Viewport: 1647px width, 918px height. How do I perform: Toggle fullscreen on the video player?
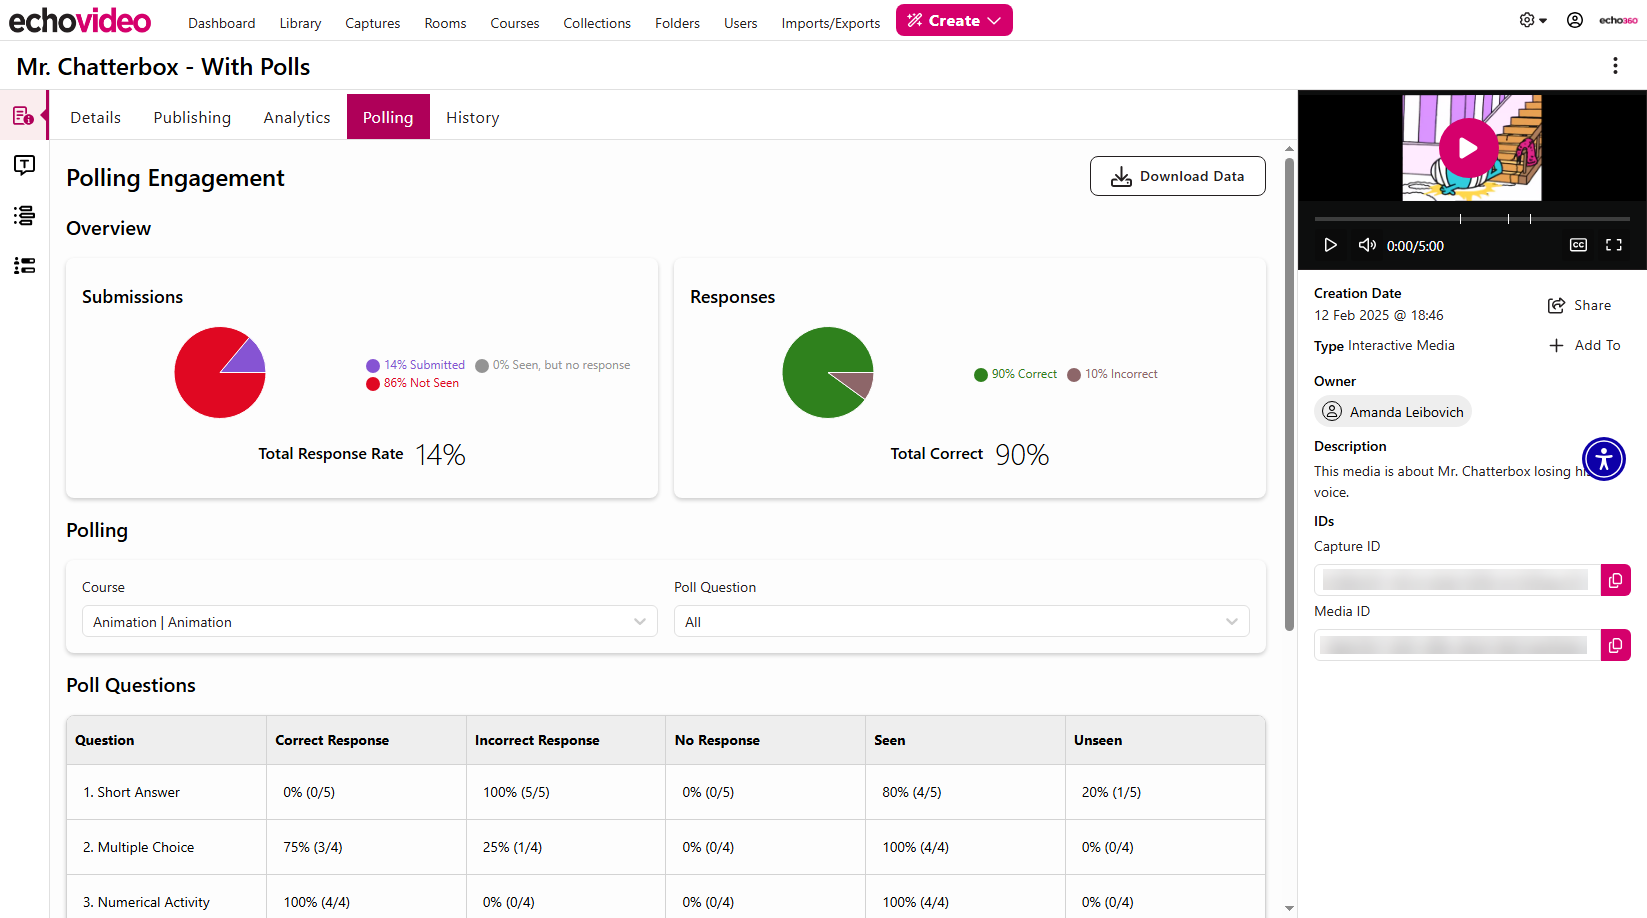click(1613, 245)
